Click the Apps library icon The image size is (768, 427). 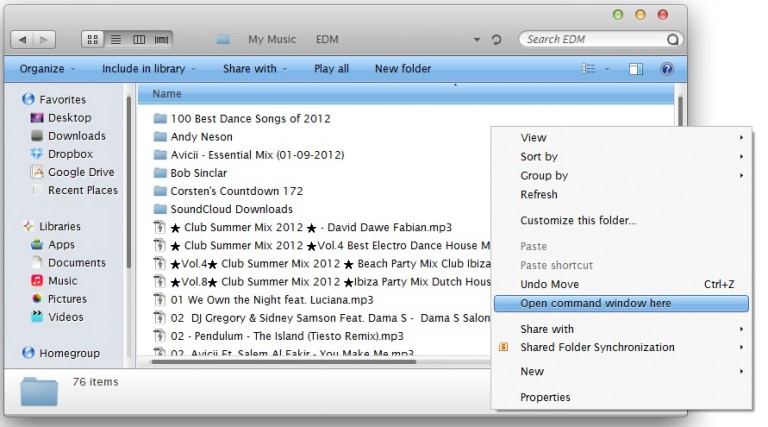[x=37, y=244]
